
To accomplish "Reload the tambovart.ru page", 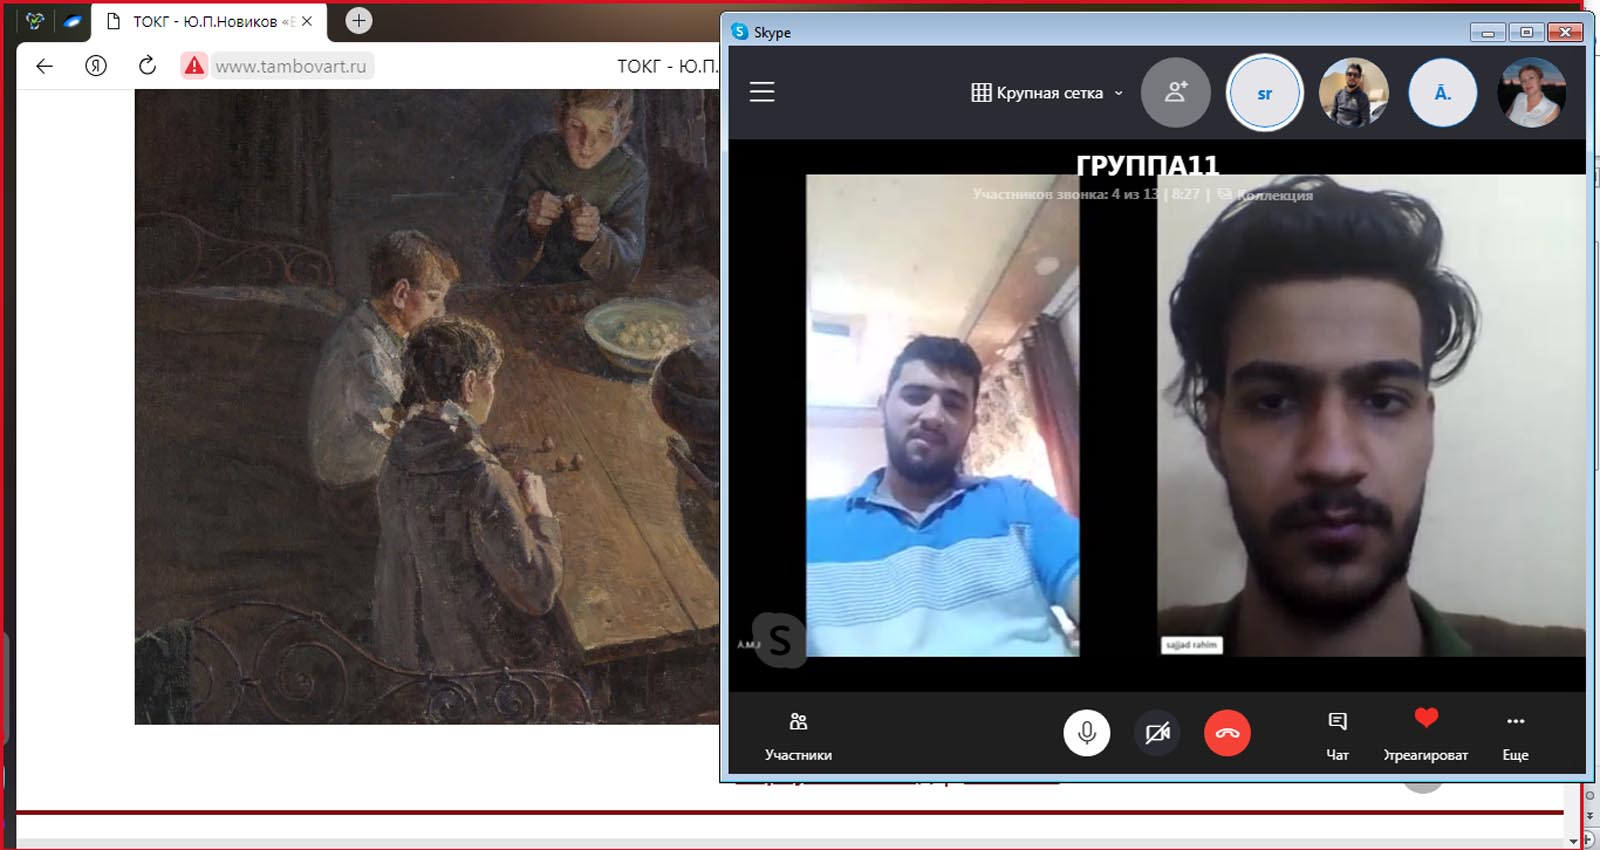I will coord(147,66).
